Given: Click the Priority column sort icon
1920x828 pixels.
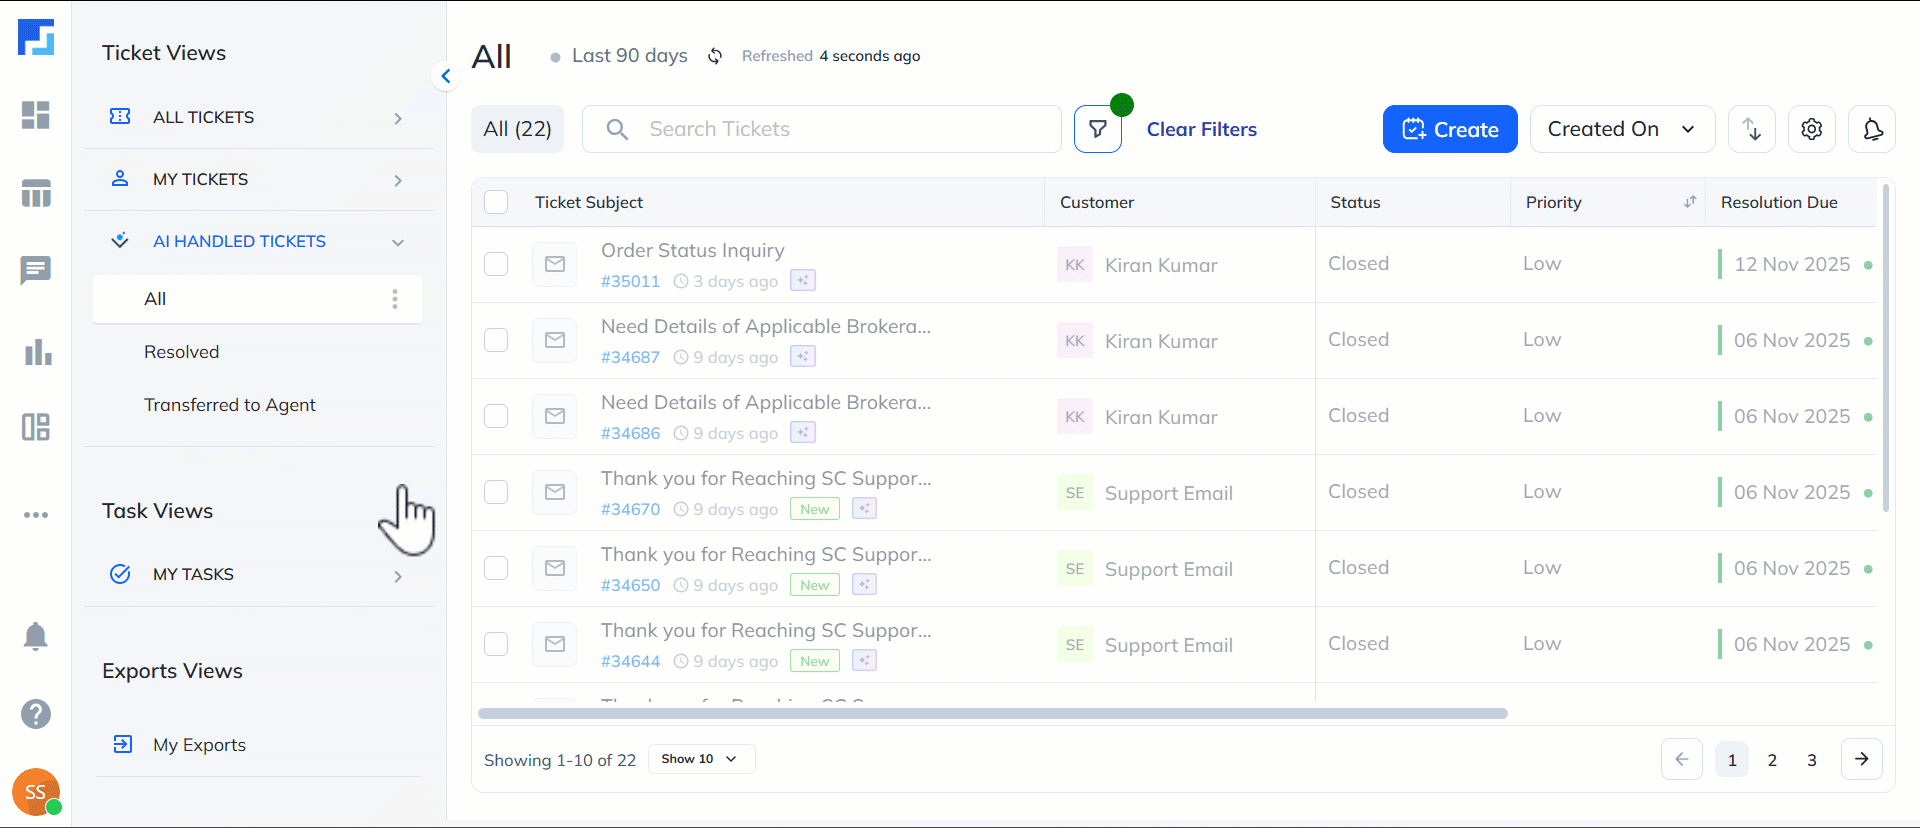Looking at the screenshot, I should 1690,202.
